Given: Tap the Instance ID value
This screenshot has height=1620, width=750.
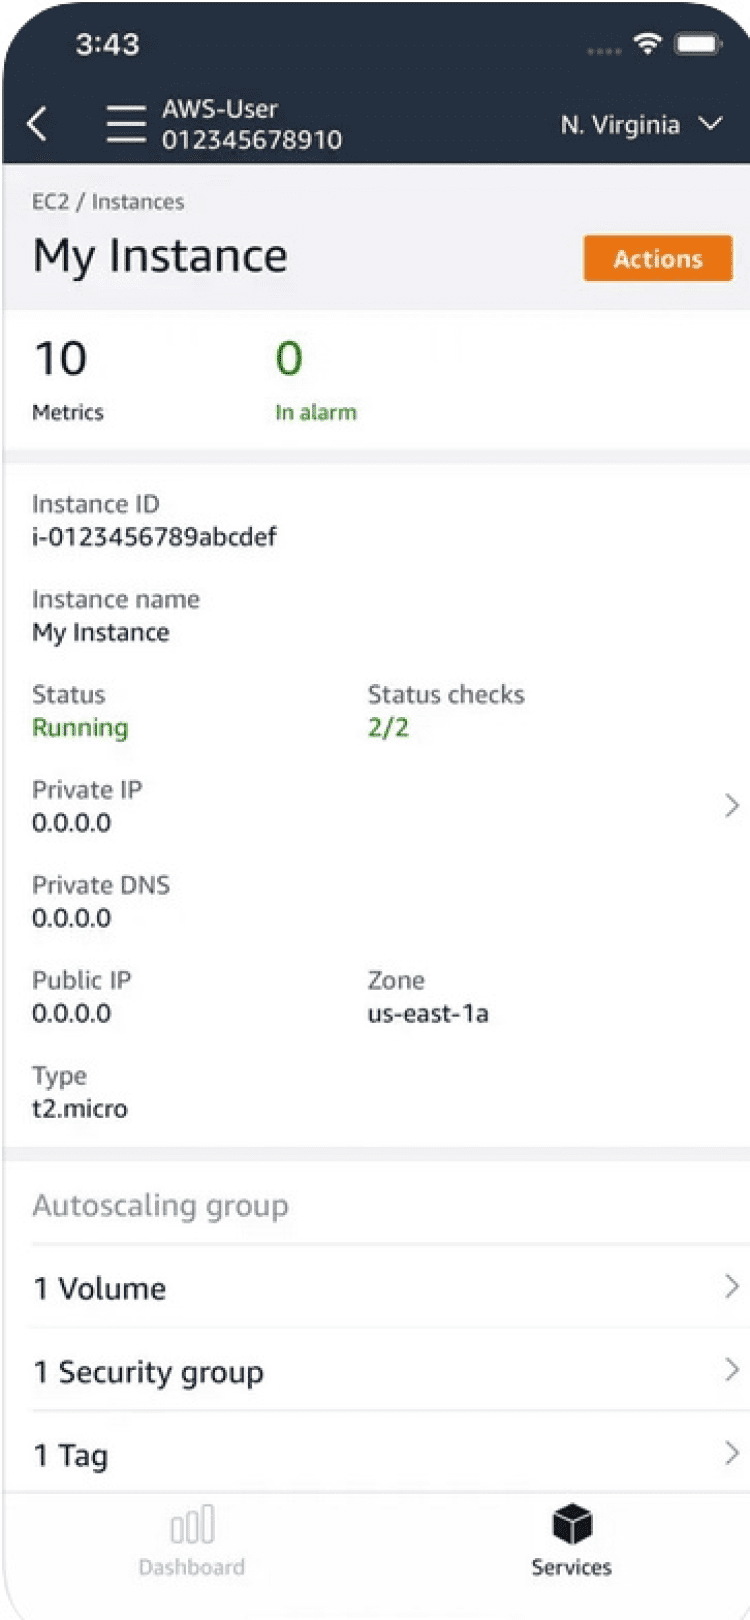Looking at the screenshot, I should tap(154, 537).
